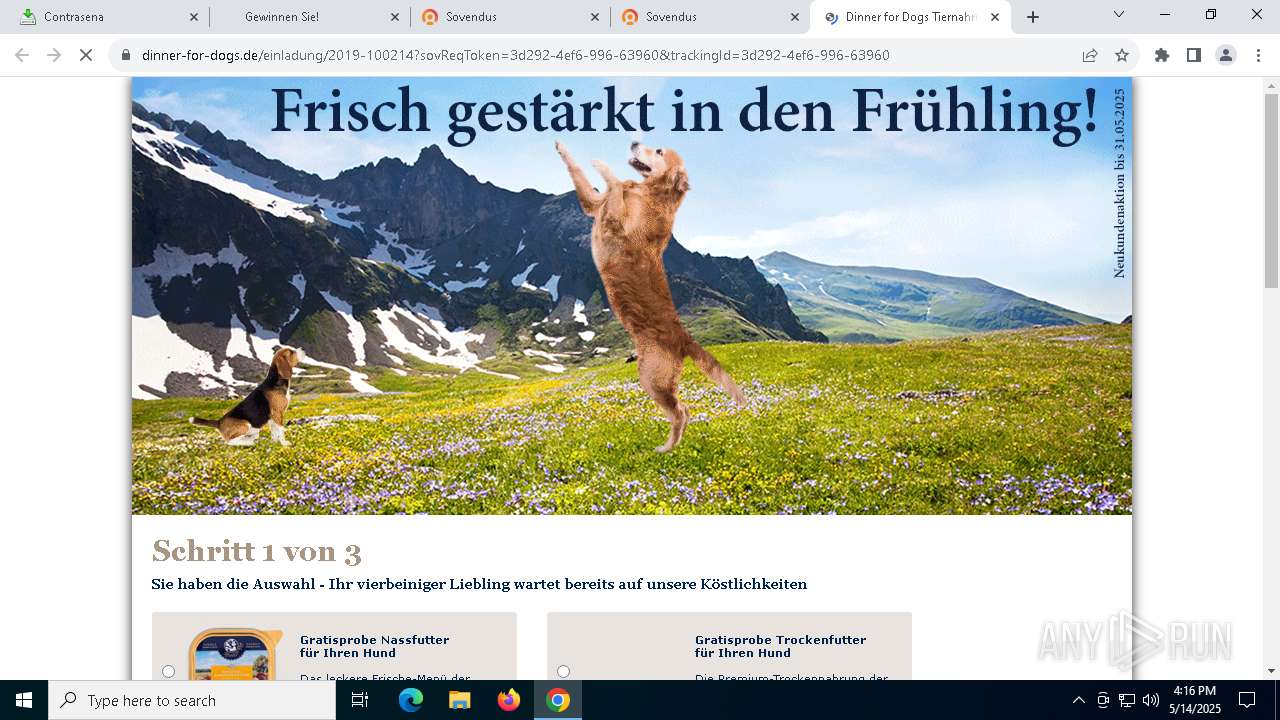Viewport: 1280px width, 720px height.
Task: Show hidden system tray icons
Action: click(x=1078, y=700)
